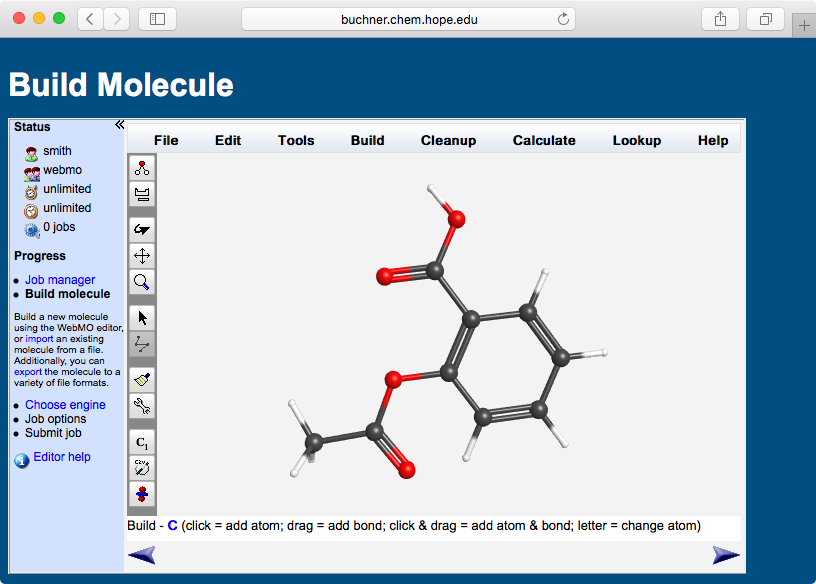
Task: Click the mechanics optimize wrench tool
Action: [x=141, y=406]
